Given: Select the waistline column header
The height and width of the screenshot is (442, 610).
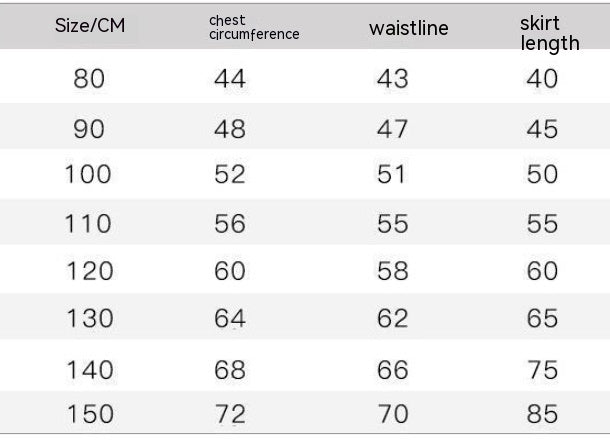Looking at the screenshot, I should 408,28.
